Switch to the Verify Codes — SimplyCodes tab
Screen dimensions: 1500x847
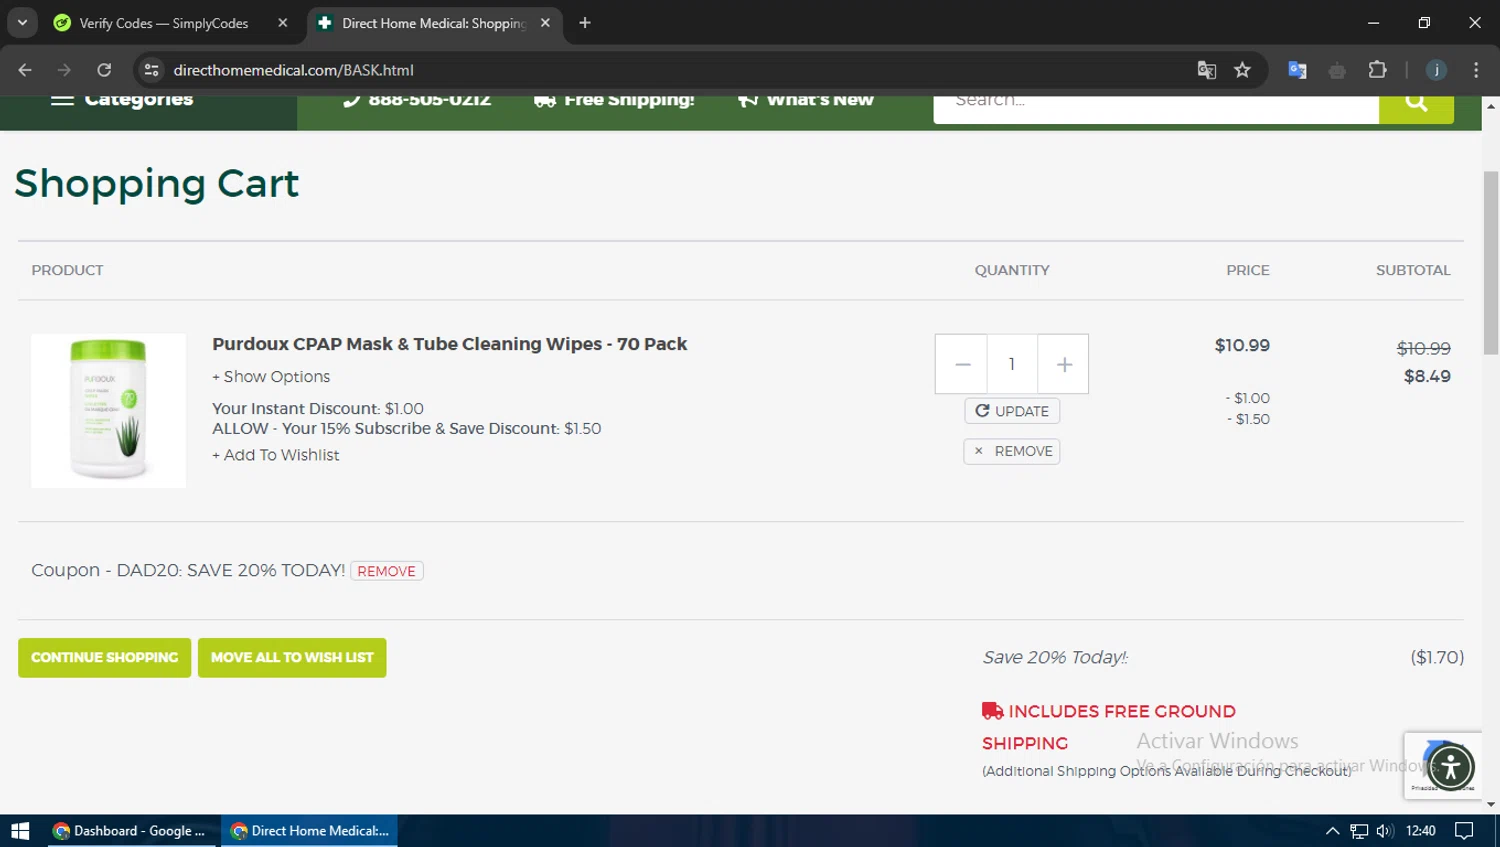(x=163, y=23)
